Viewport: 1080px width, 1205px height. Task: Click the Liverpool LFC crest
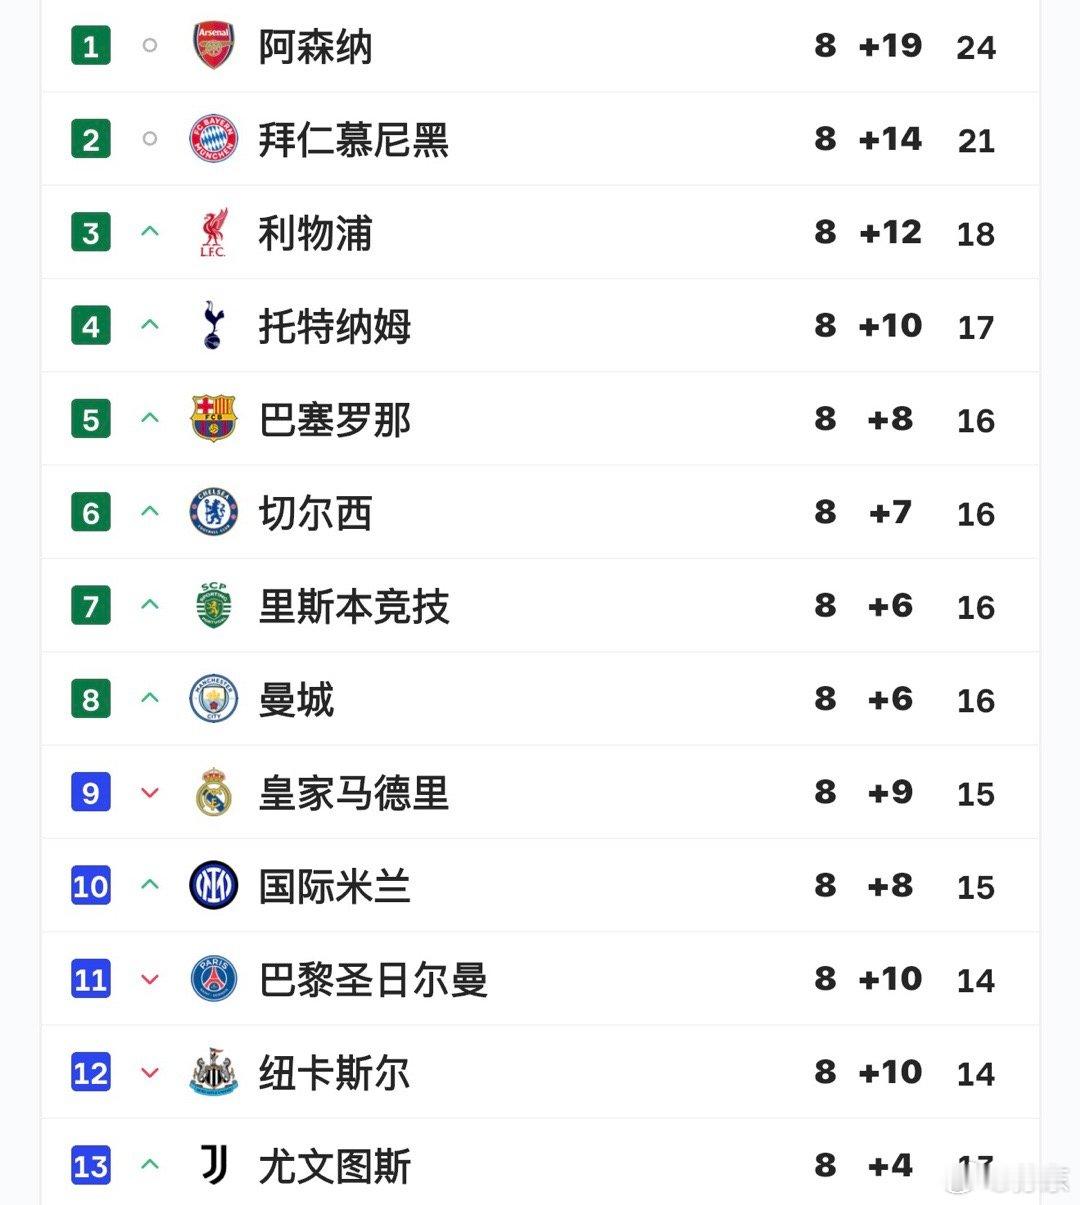tap(213, 233)
